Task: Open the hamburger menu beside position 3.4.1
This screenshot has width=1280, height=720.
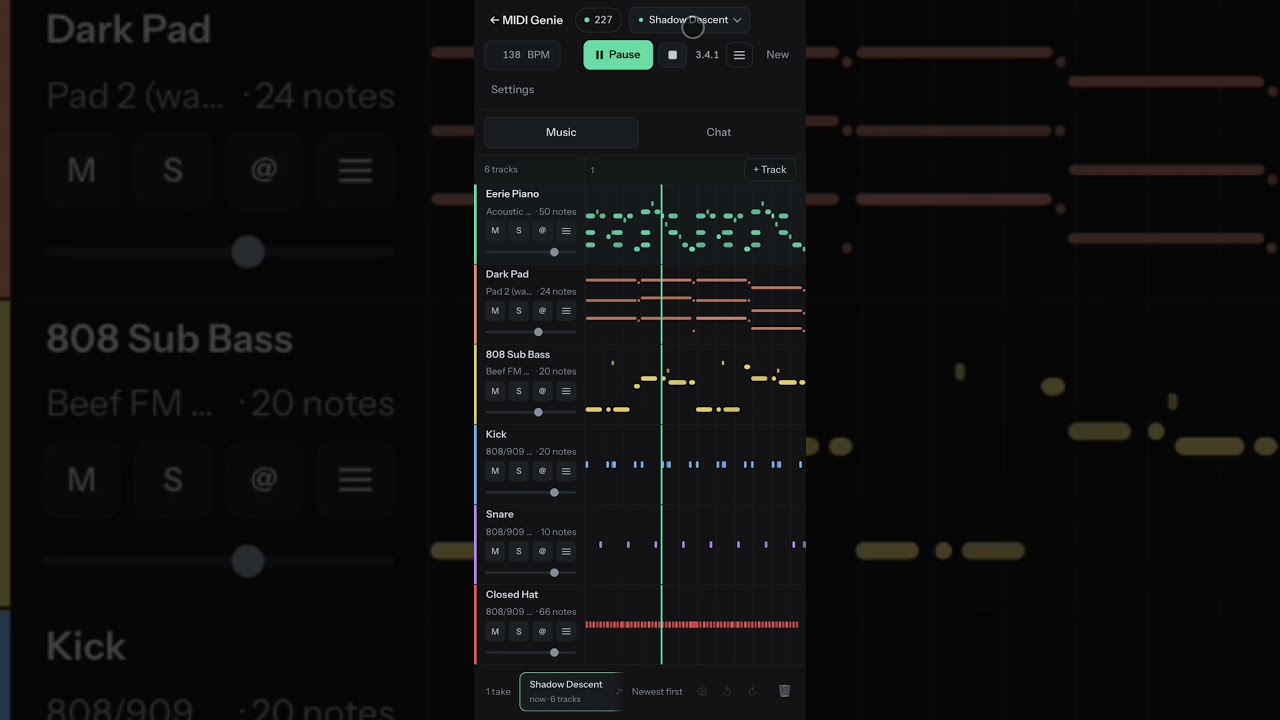Action: [739, 55]
